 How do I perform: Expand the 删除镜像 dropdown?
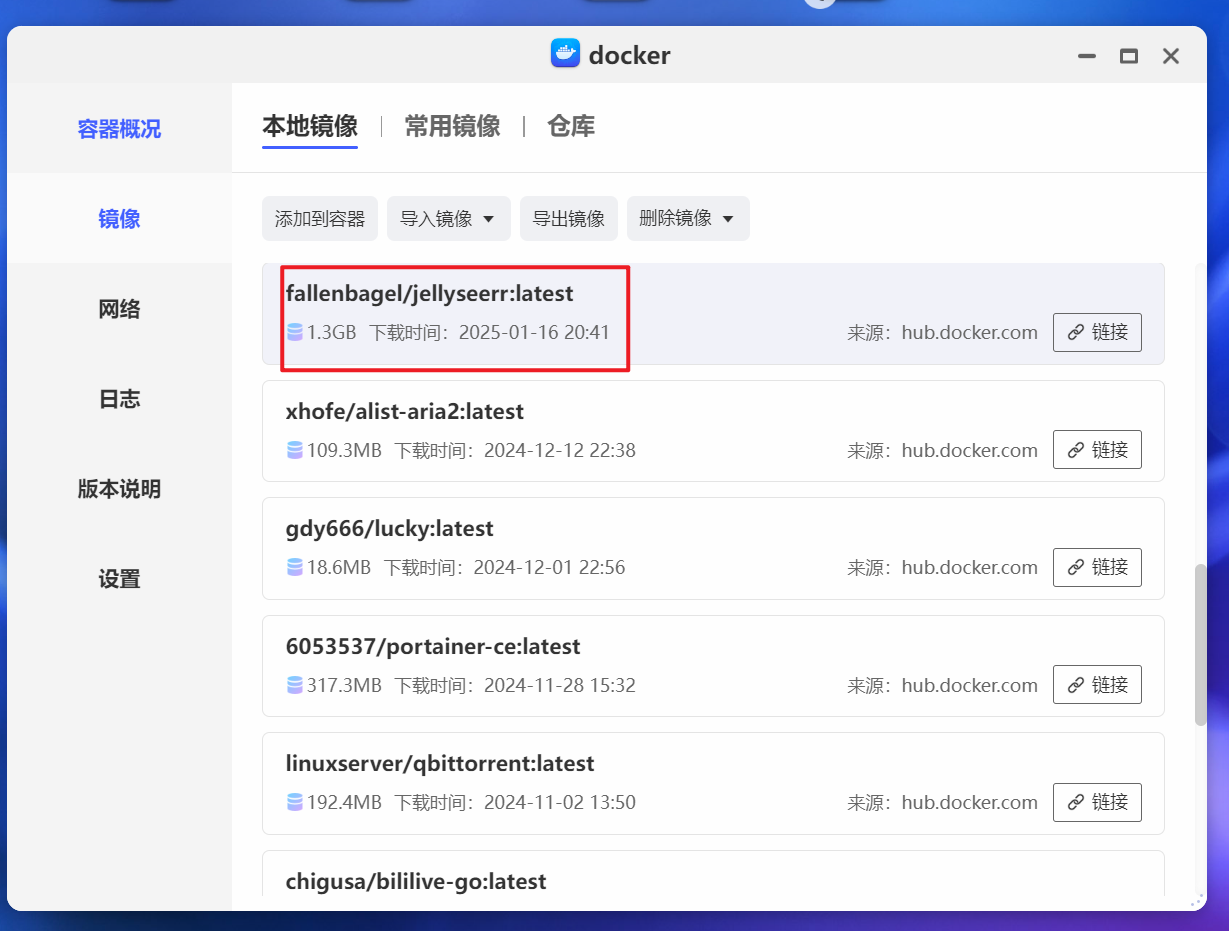pyautogui.click(x=688, y=218)
